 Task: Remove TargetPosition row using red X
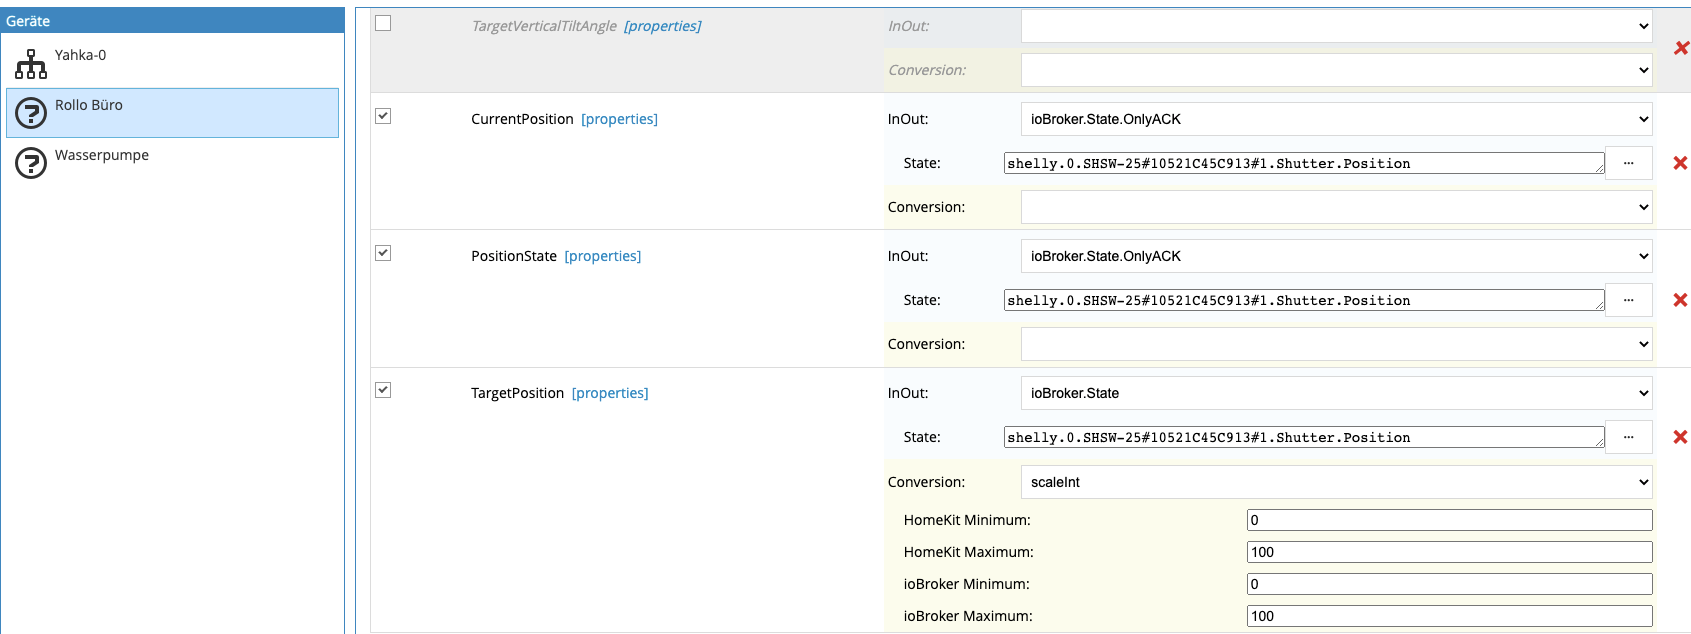pos(1680,437)
